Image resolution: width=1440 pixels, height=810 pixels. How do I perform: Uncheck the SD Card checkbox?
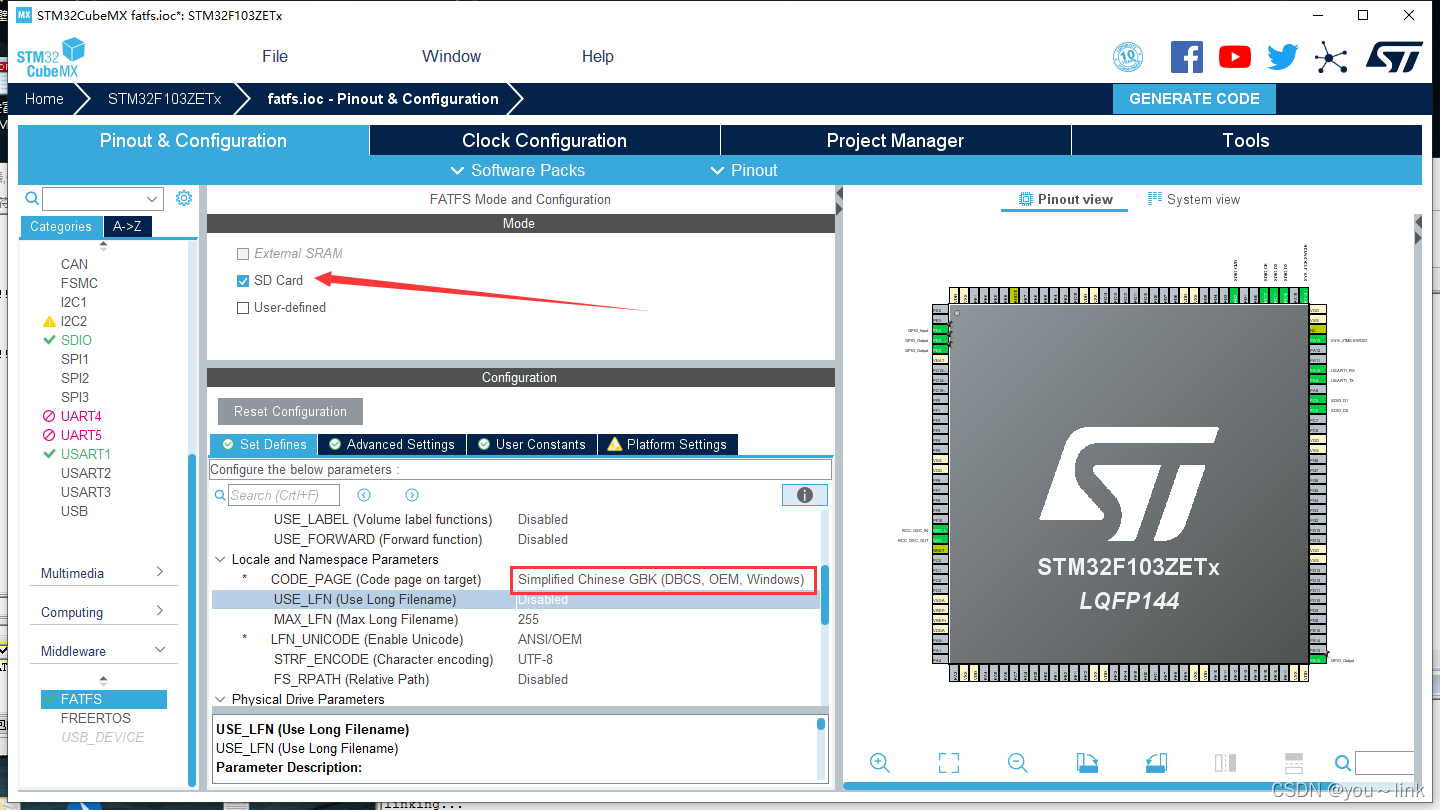[x=243, y=281]
